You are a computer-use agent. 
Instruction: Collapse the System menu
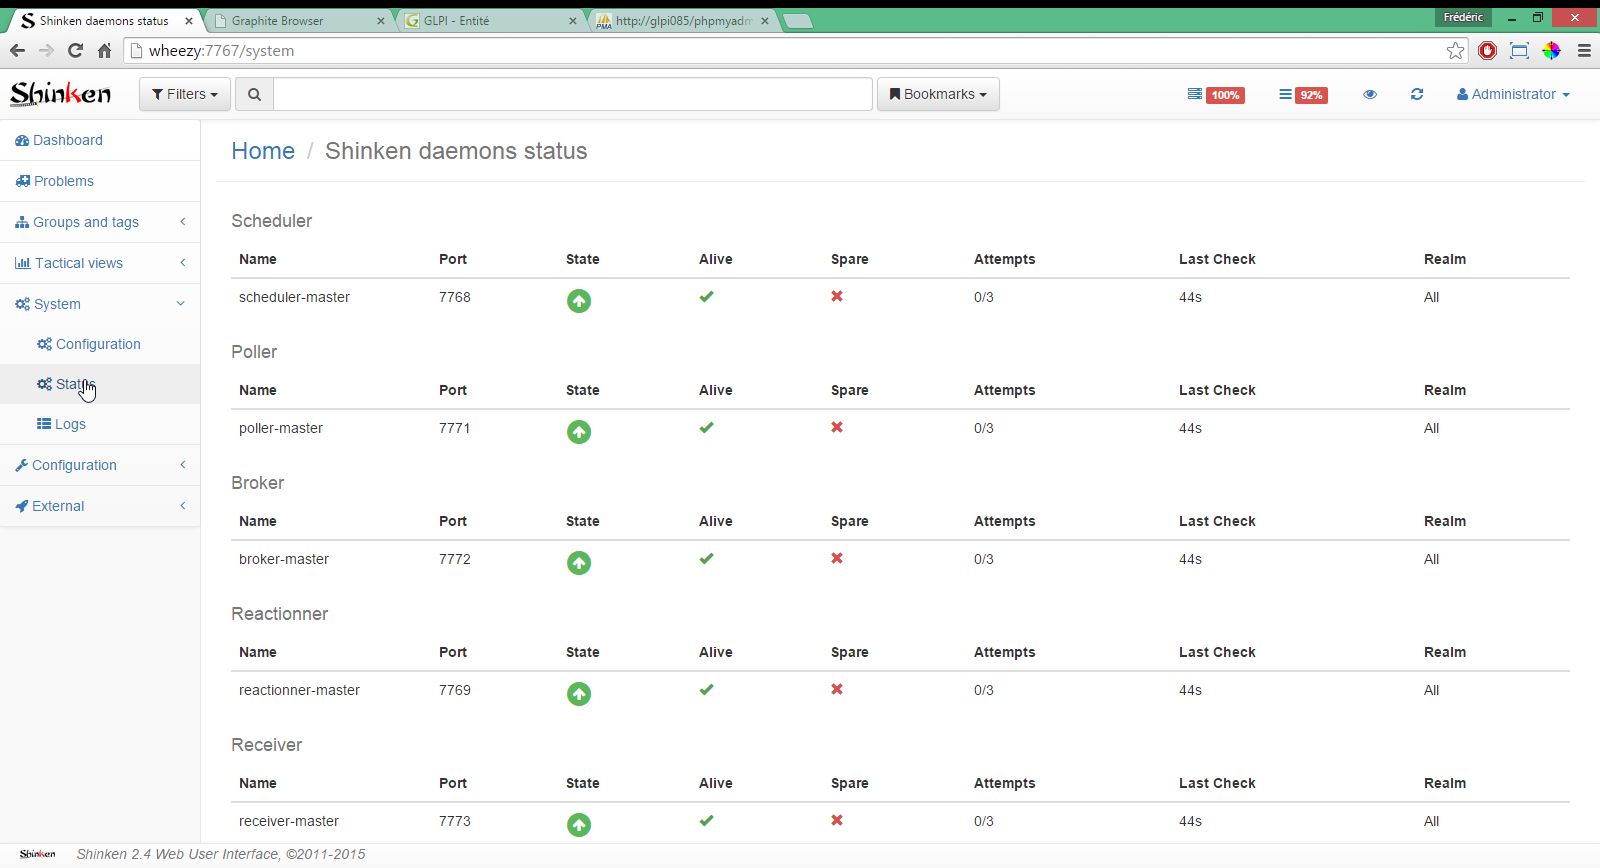(100, 304)
